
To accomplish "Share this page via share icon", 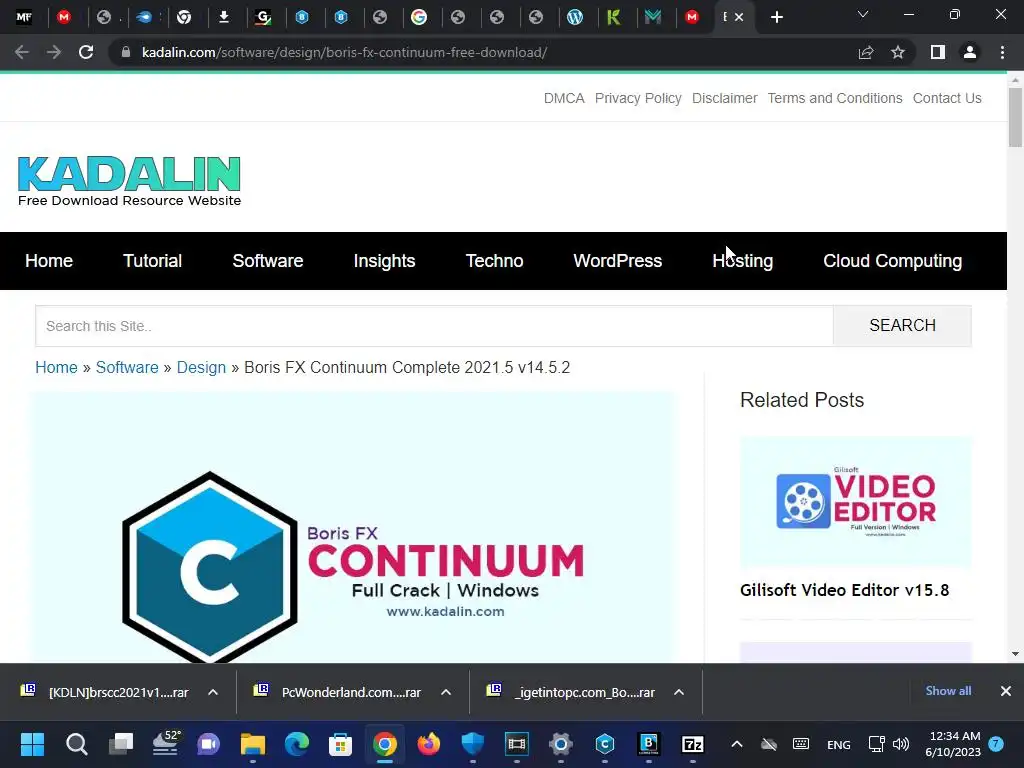I will [866, 52].
